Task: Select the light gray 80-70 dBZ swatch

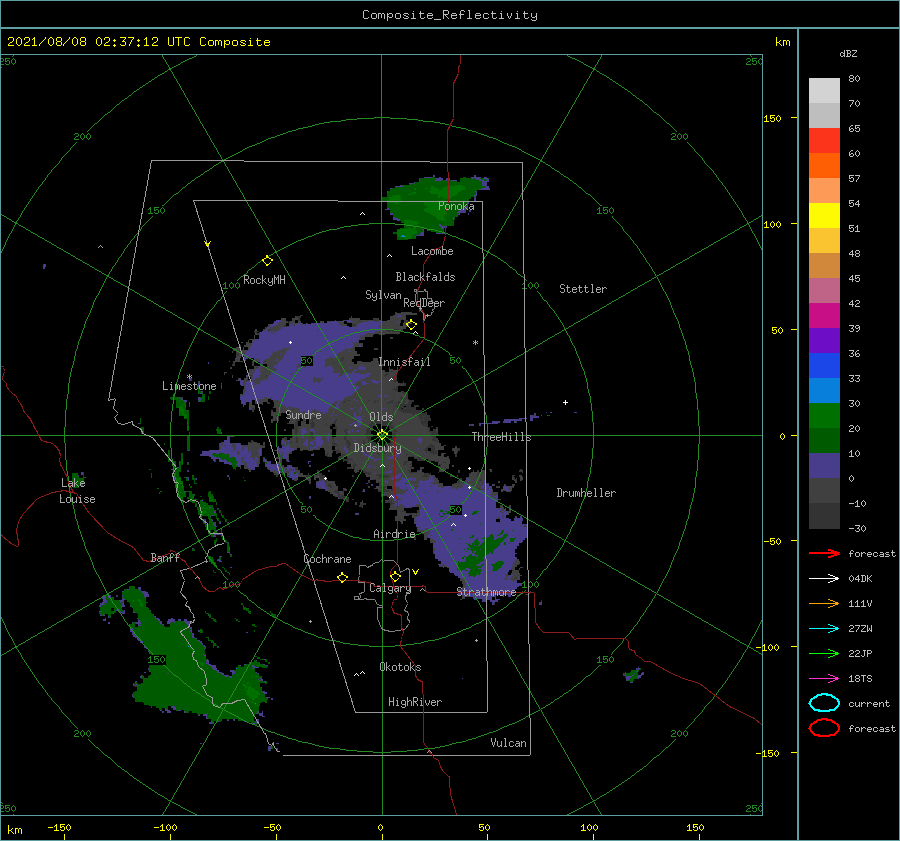Action: (x=824, y=91)
